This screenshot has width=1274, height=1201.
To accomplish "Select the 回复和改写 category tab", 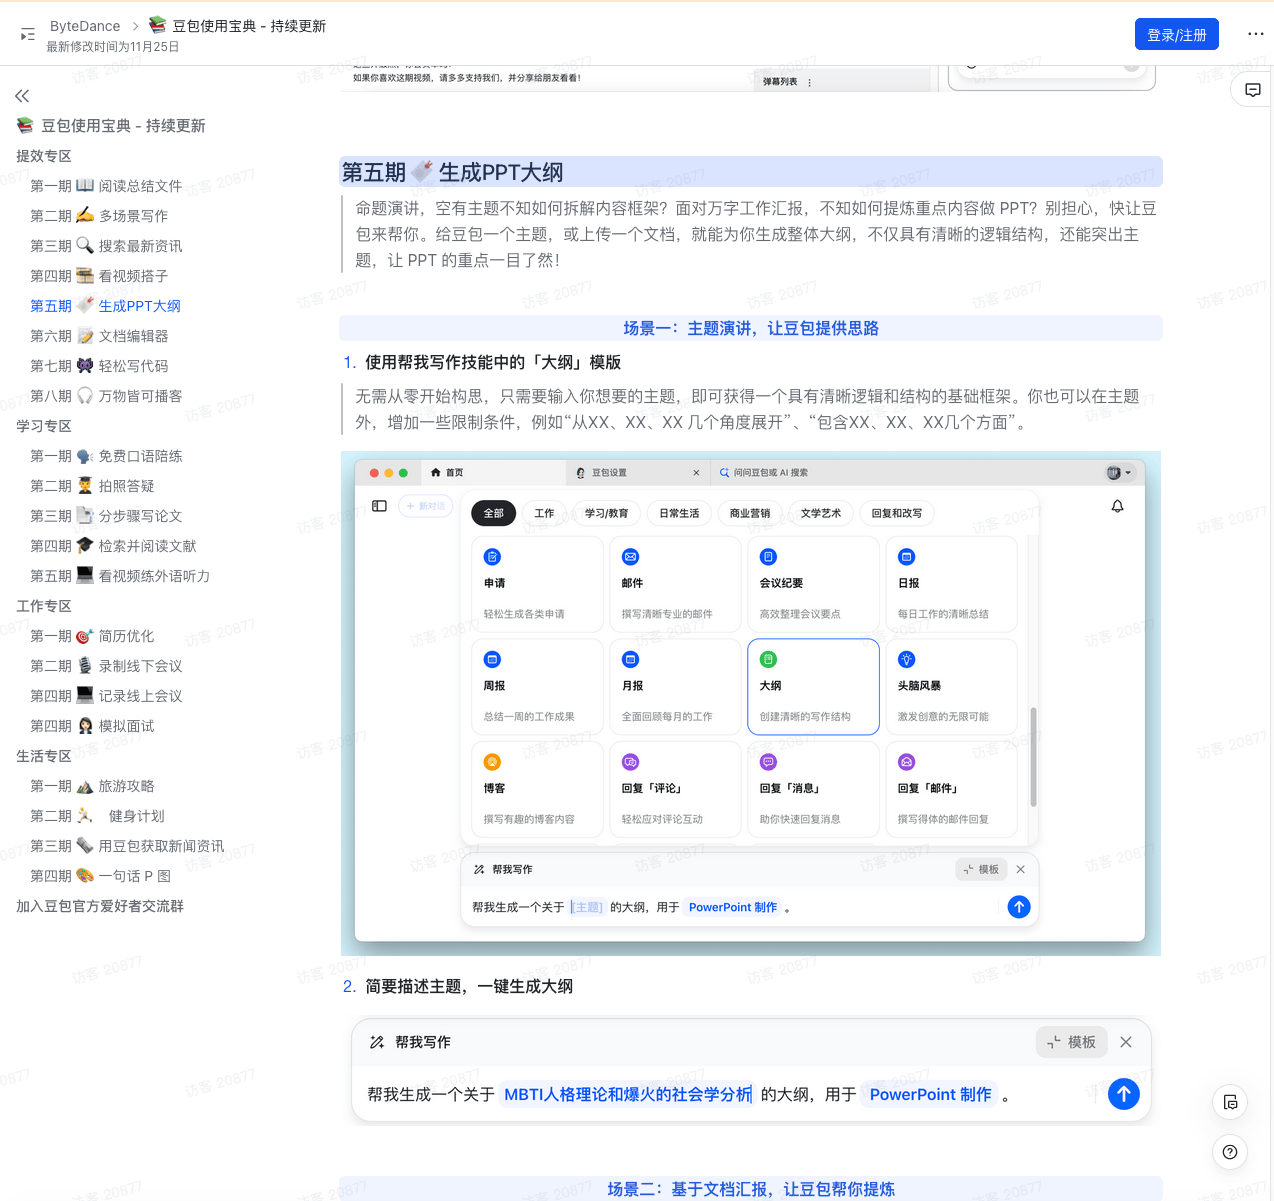I will point(897,513).
